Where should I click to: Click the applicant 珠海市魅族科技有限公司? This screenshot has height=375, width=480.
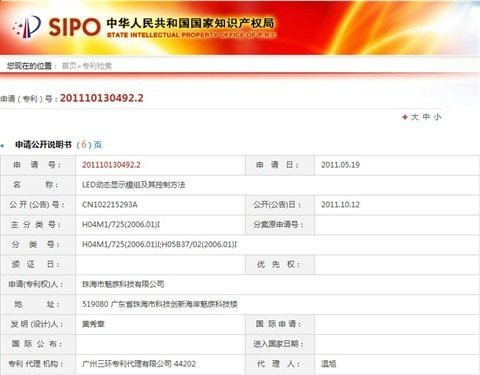pyautogui.click(x=123, y=284)
